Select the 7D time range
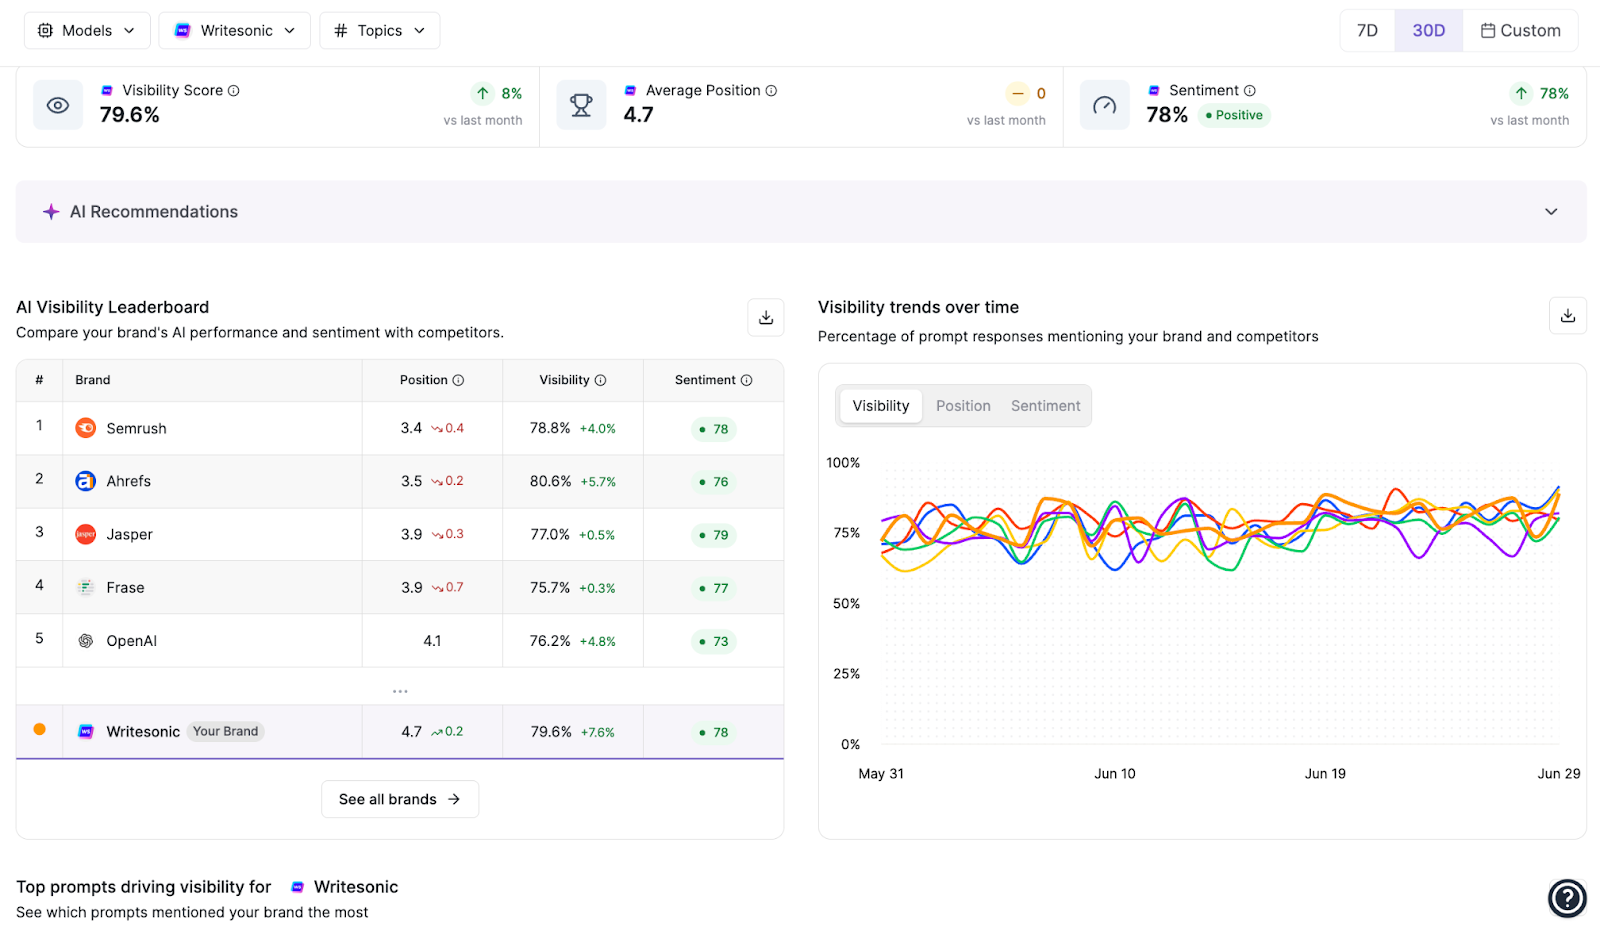The height and width of the screenshot is (935, 1600). pyautogui.click(x=1367, y=31)
